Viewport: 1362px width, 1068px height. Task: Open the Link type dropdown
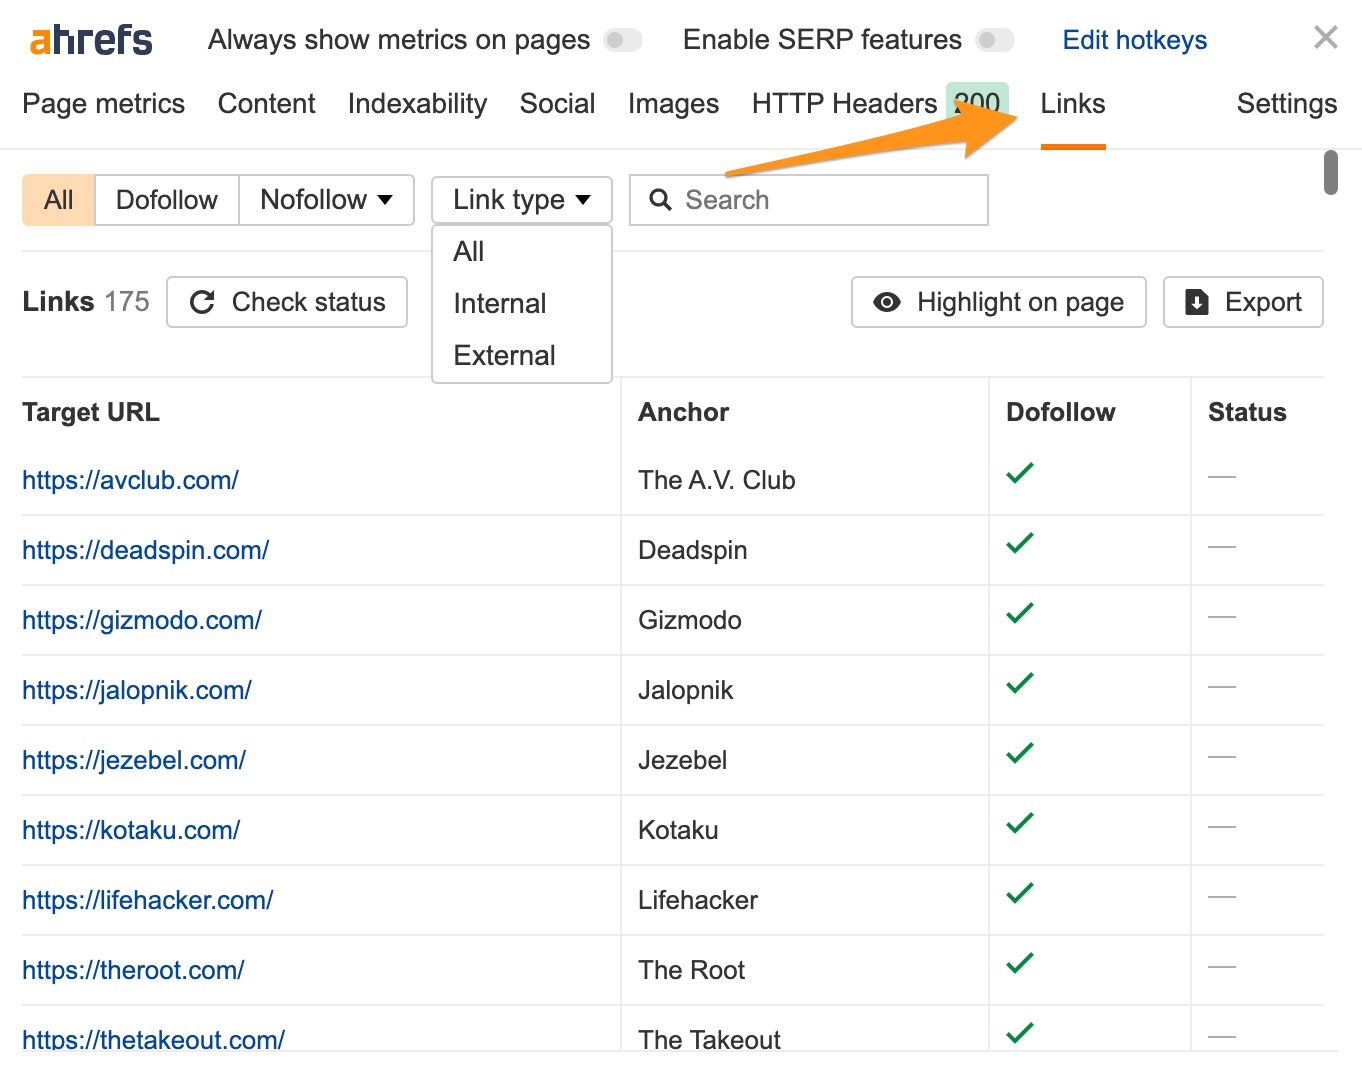[x=520, y=200]
